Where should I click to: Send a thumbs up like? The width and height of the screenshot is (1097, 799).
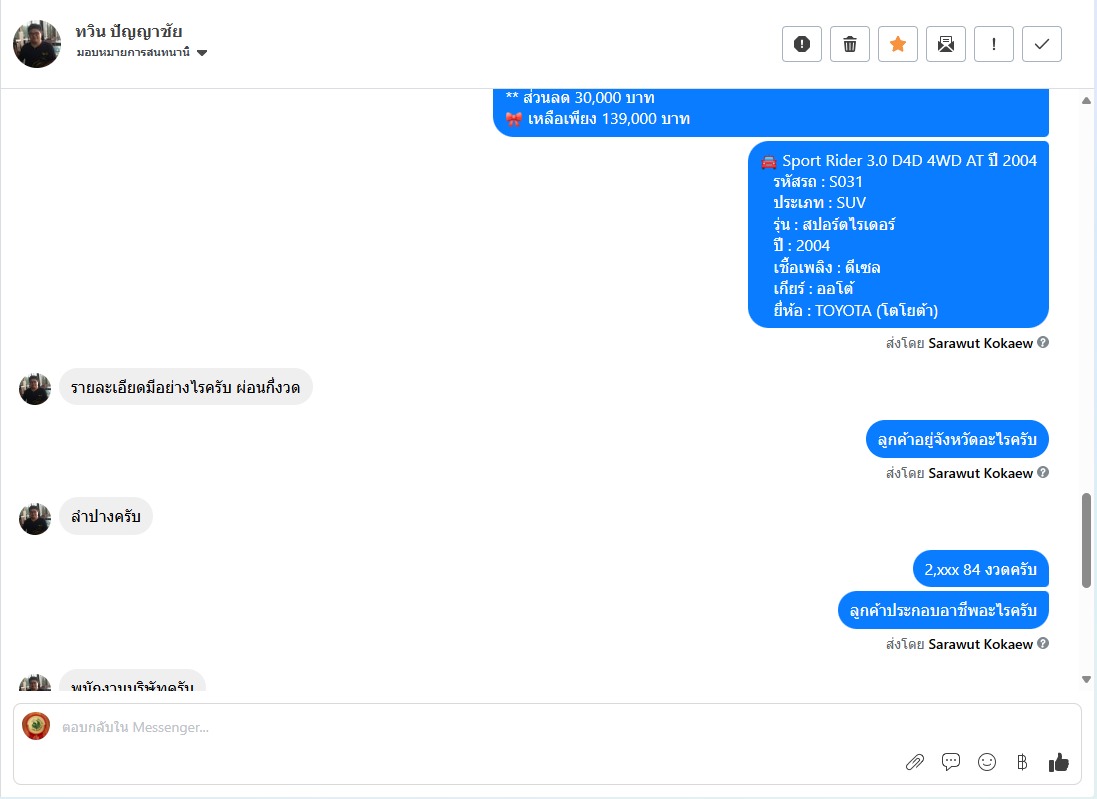(x=1059, y=762)
